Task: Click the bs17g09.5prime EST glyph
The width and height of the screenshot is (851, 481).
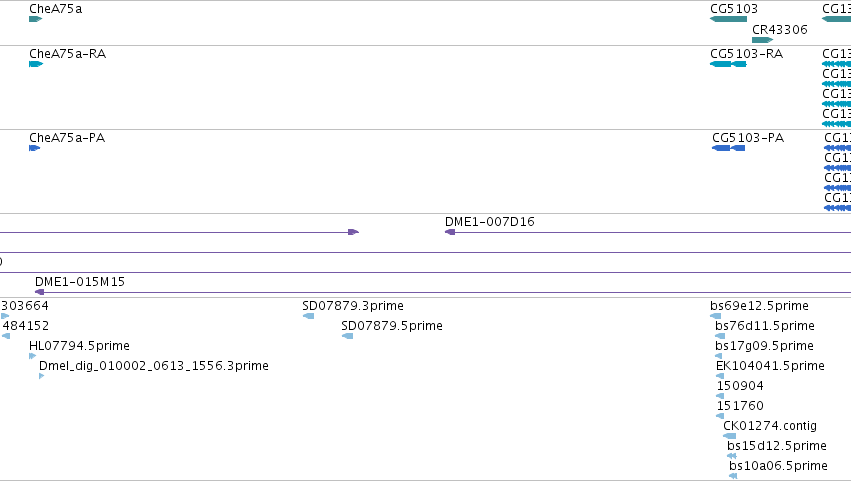Action: pos(719,356)
